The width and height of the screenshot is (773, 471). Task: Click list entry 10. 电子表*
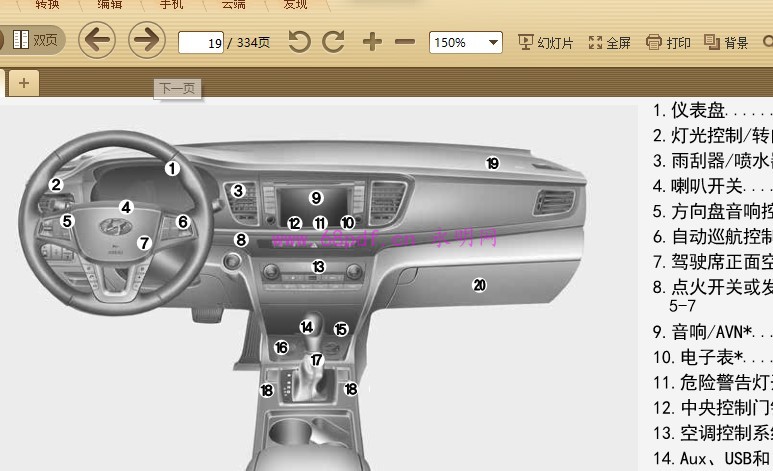coord(713,357)
